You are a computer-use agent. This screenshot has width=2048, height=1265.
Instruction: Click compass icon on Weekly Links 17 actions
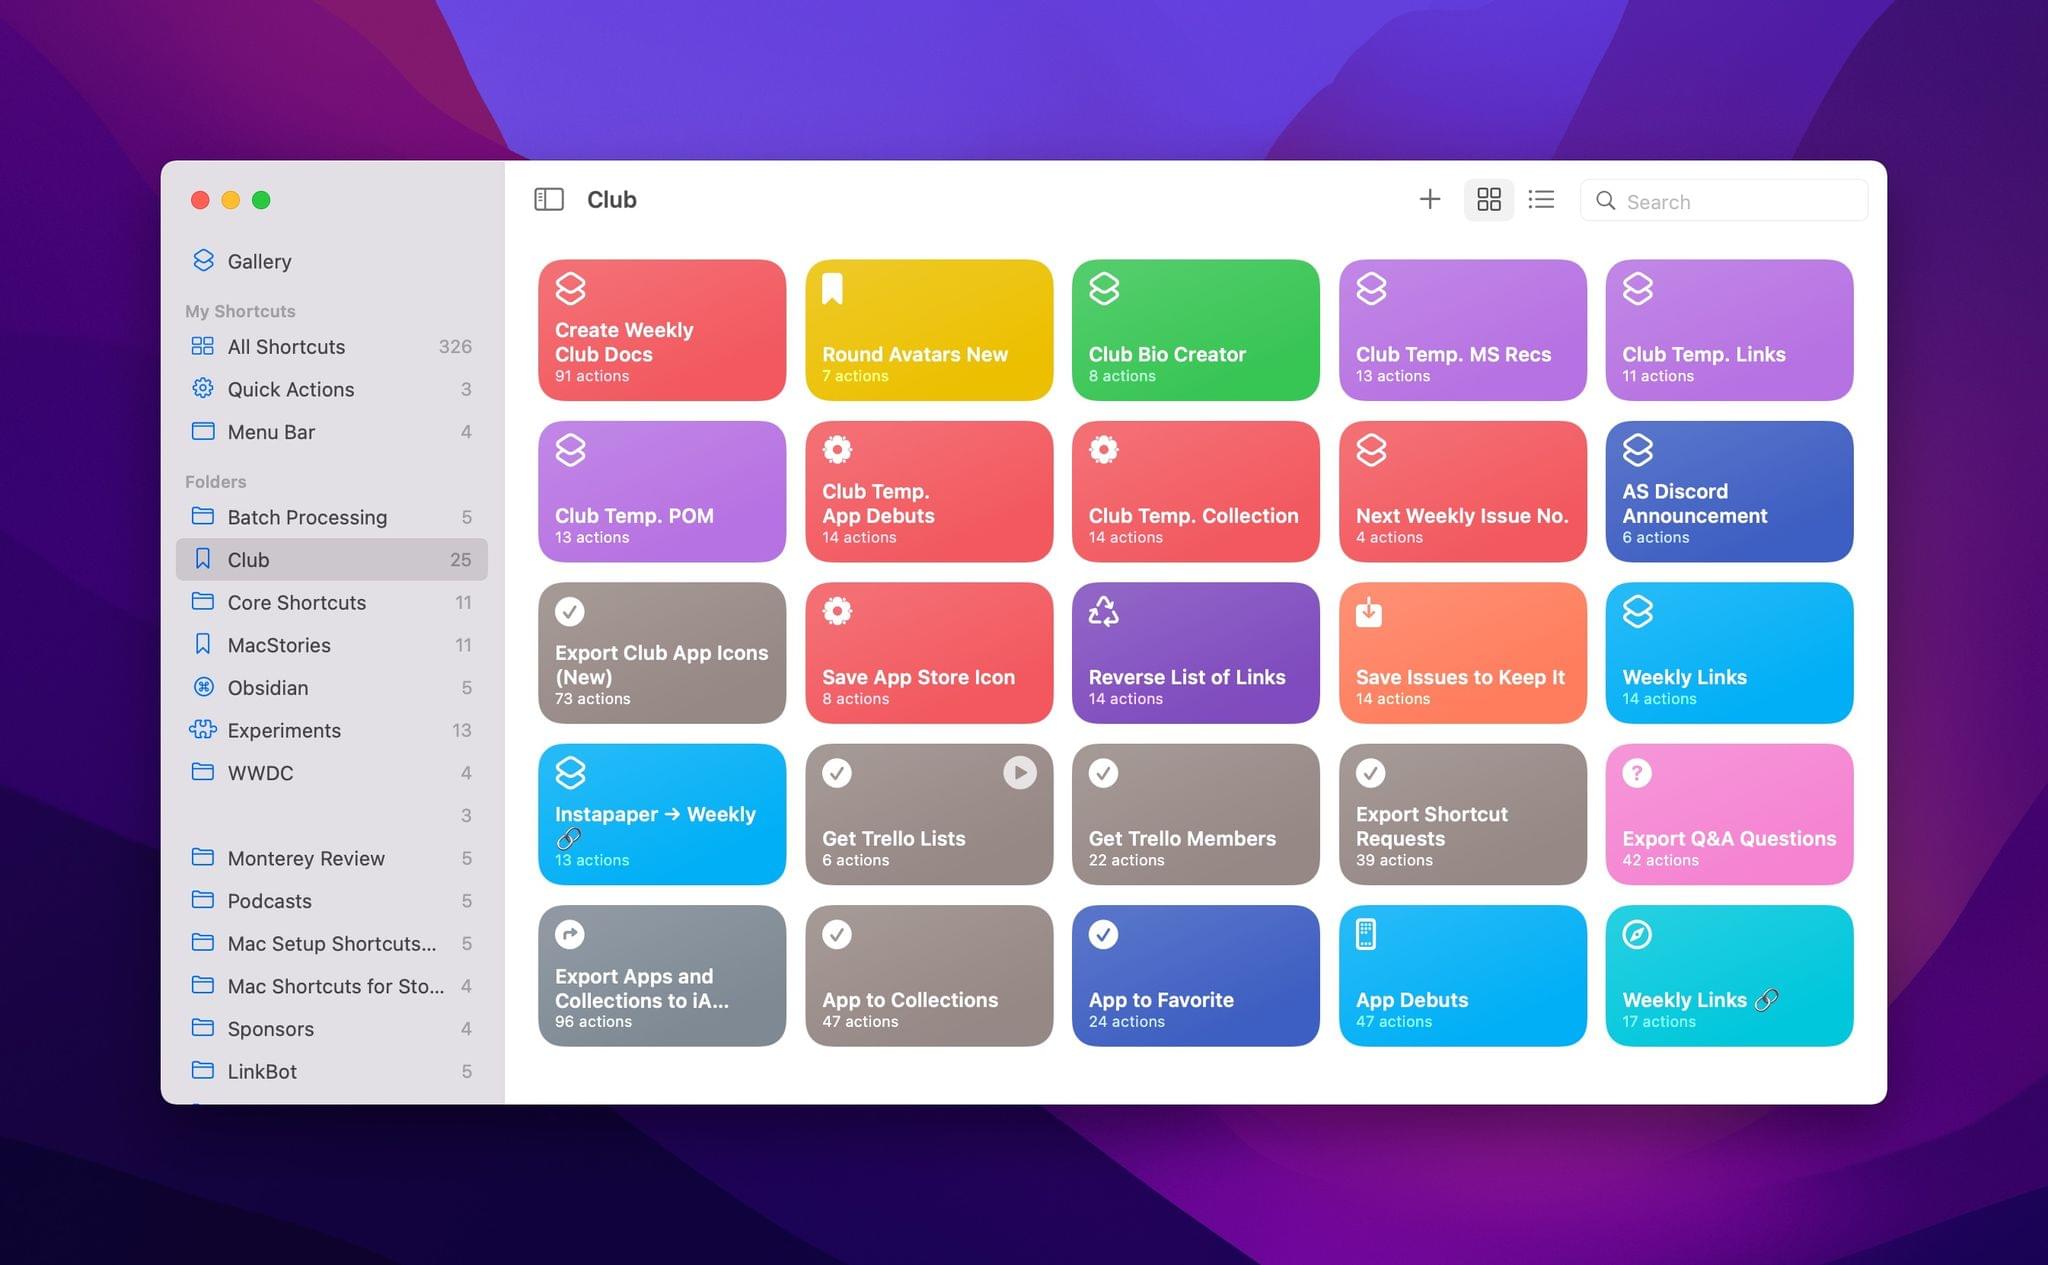(1637, 934)
